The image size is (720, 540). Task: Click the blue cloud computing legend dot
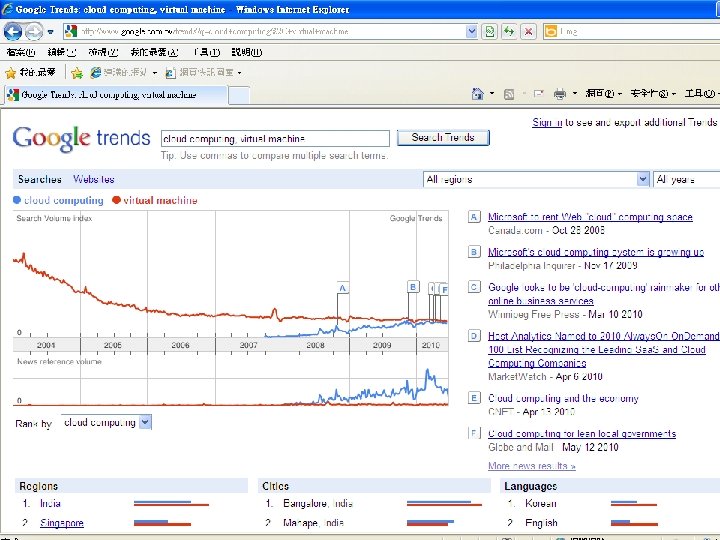pos(17,200)
